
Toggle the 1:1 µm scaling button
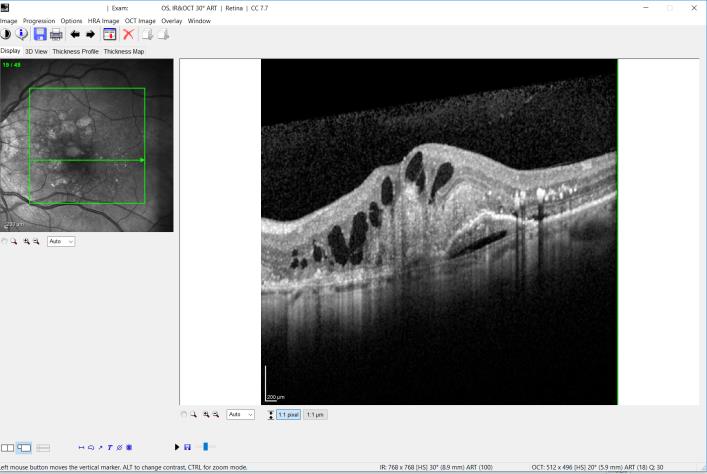[315, 414]
